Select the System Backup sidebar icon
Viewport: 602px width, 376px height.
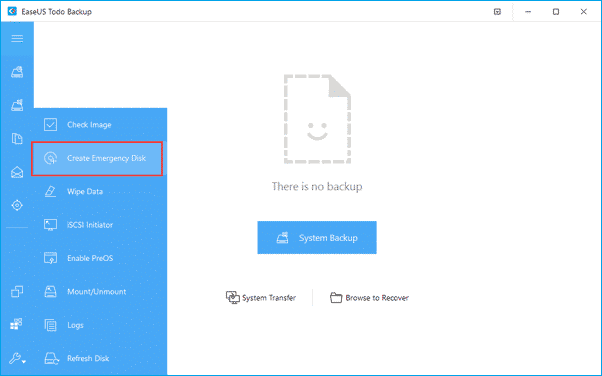click(17, 105)
